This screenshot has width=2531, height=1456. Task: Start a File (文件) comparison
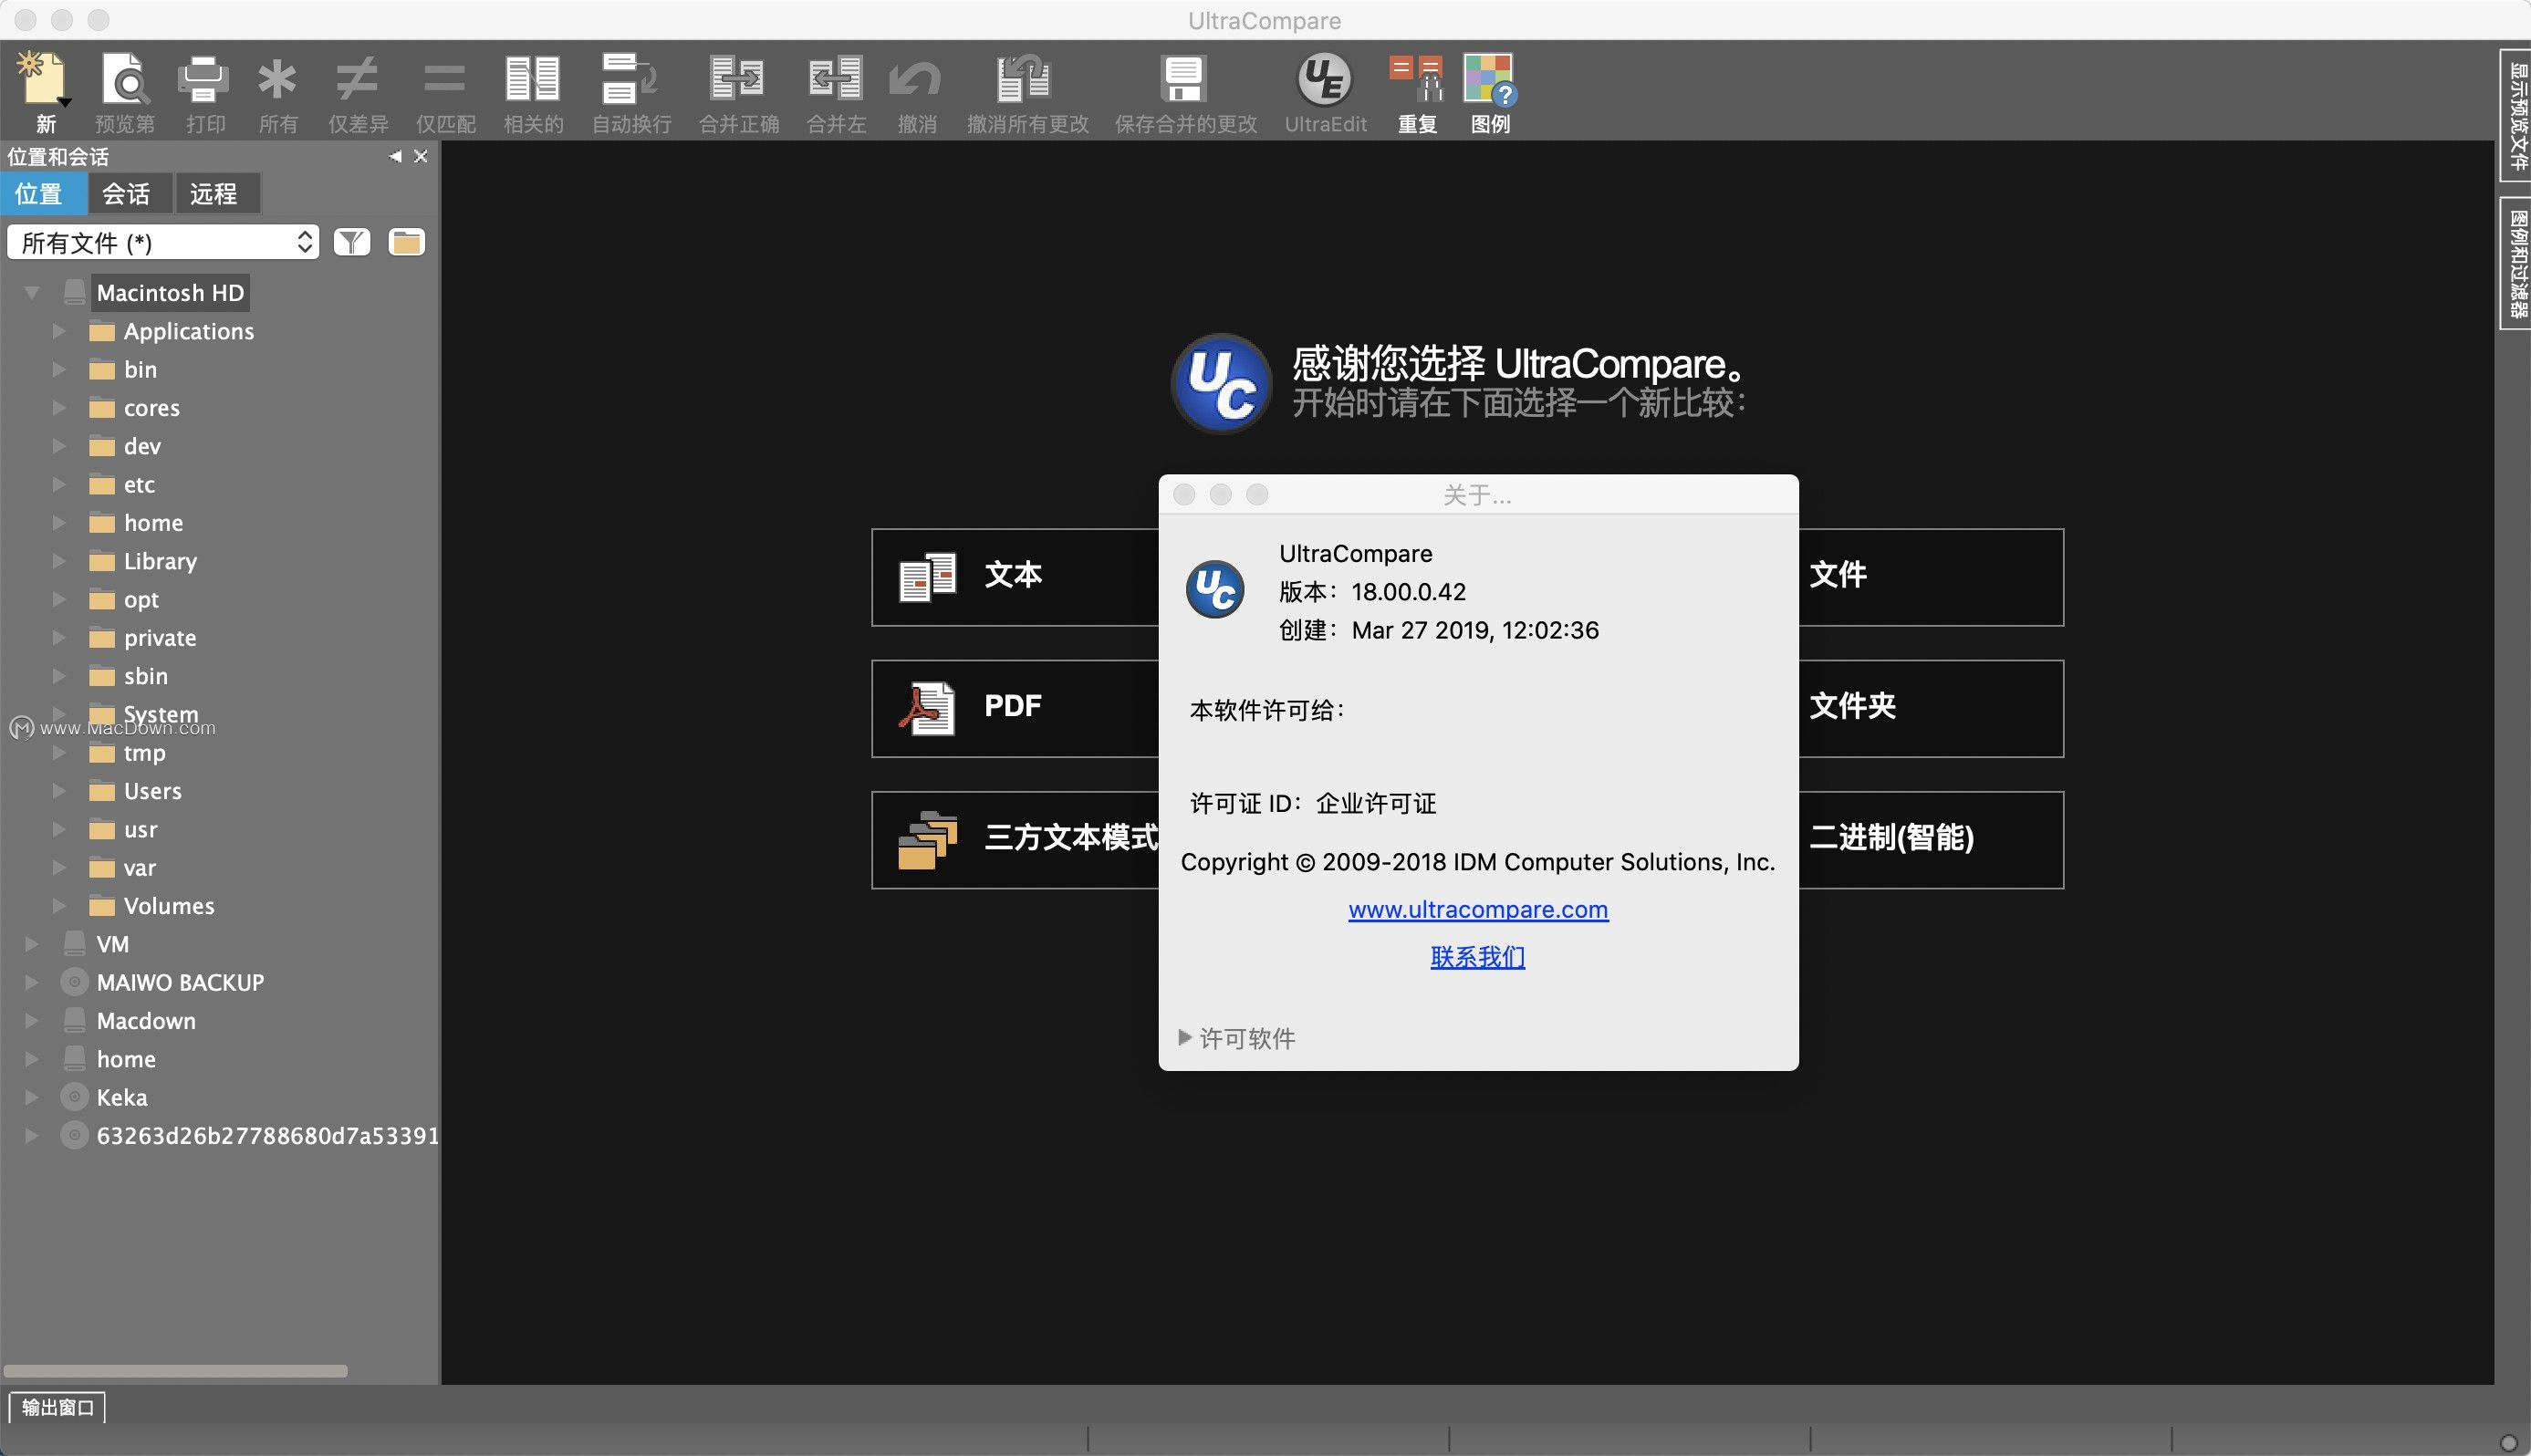point(1931,577)
